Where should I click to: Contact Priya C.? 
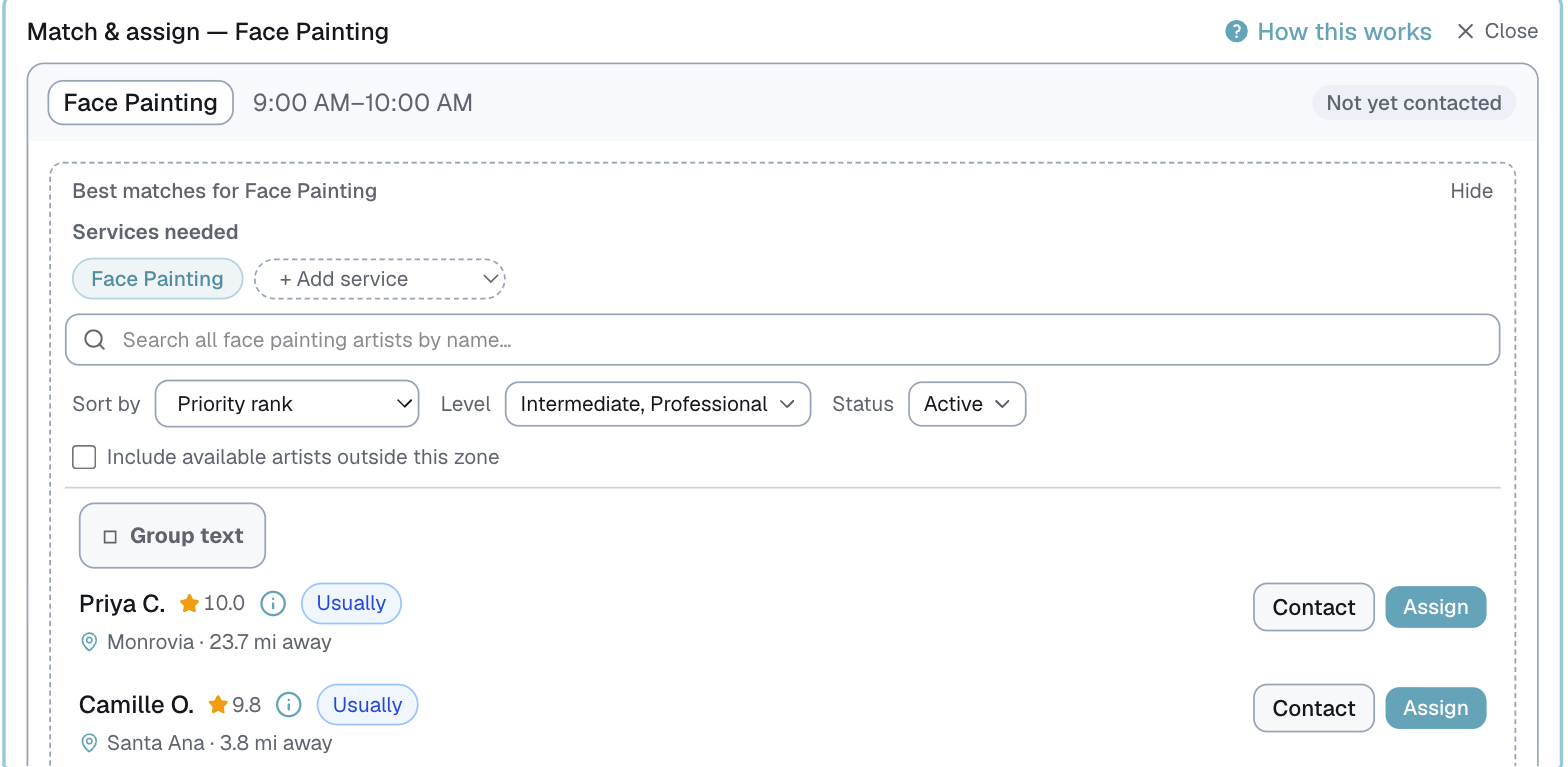1314,607
